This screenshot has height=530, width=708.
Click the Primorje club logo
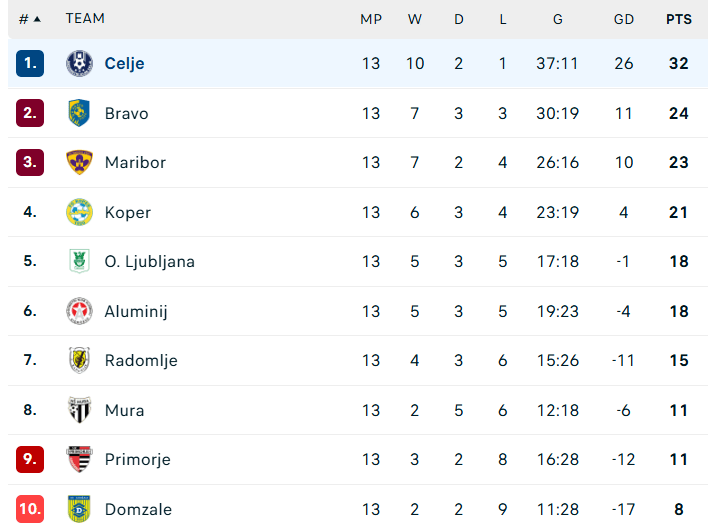[79, 459]
